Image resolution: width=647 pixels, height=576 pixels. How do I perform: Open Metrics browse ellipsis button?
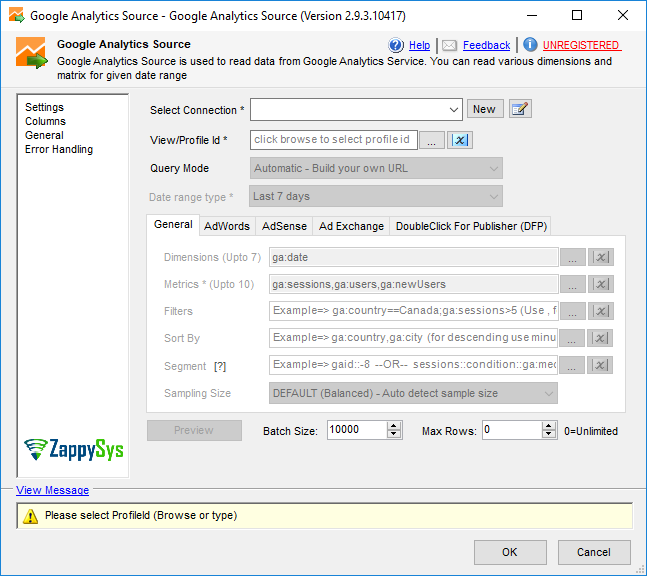pyautogui.click(x=572, y=284)
